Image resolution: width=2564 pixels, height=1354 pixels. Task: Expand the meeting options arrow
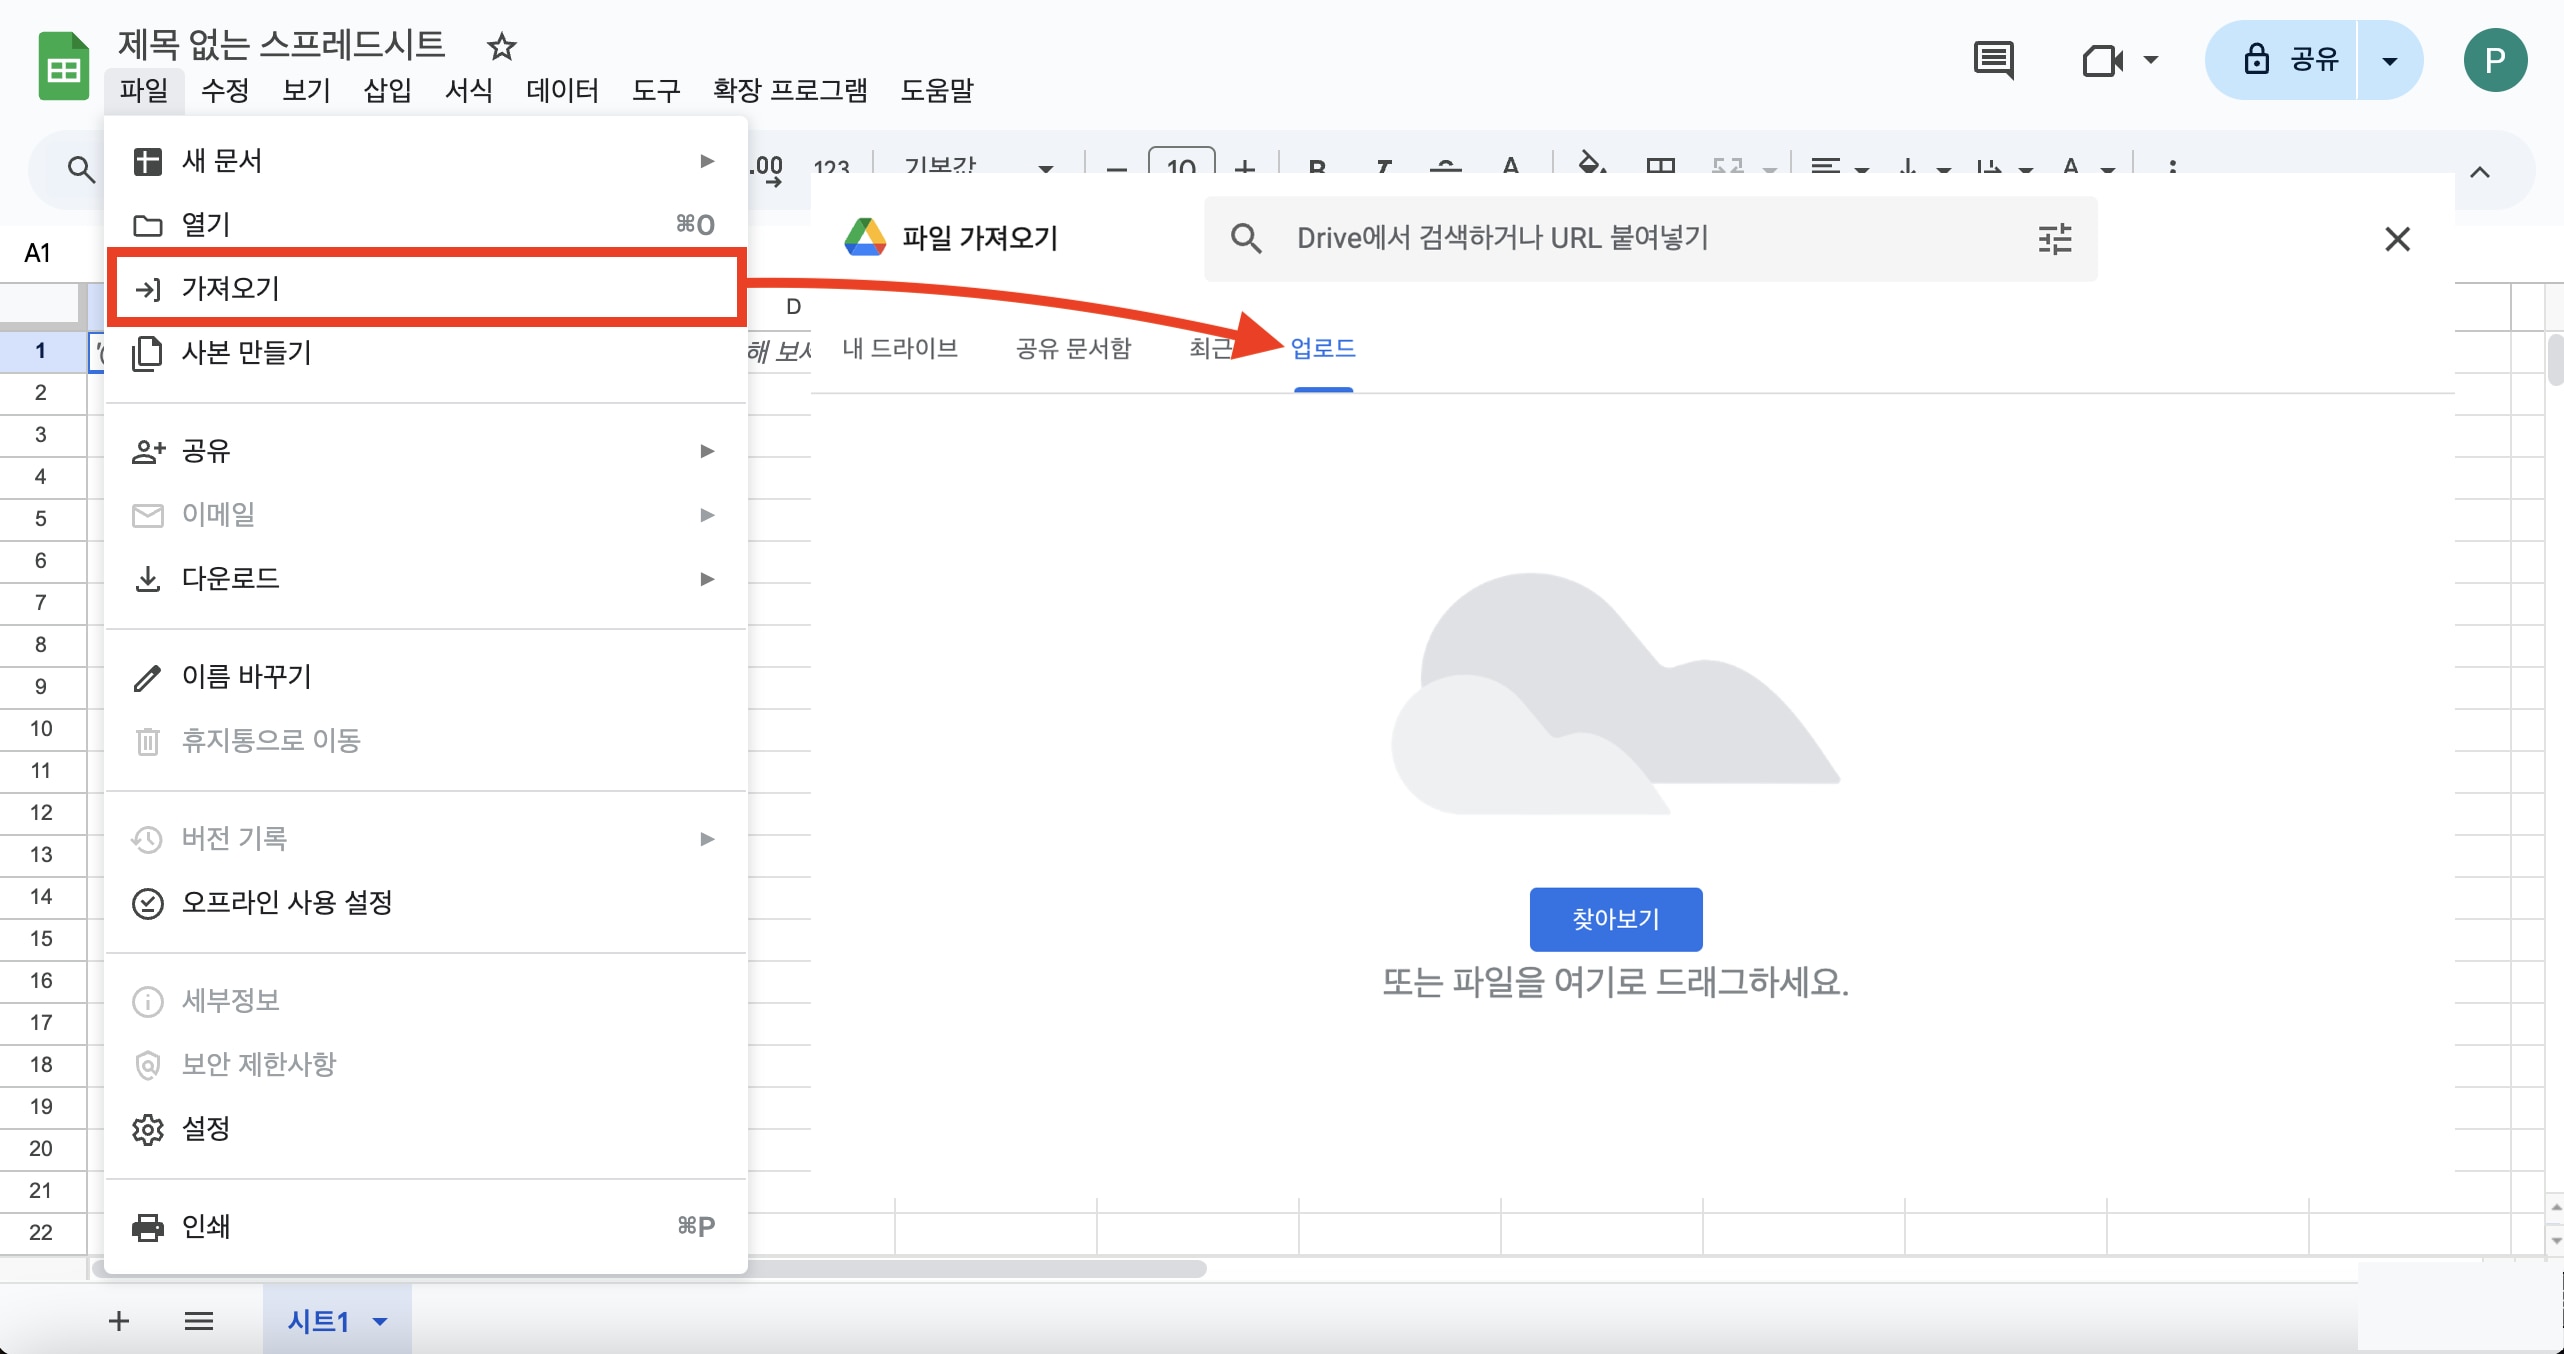2150,60
